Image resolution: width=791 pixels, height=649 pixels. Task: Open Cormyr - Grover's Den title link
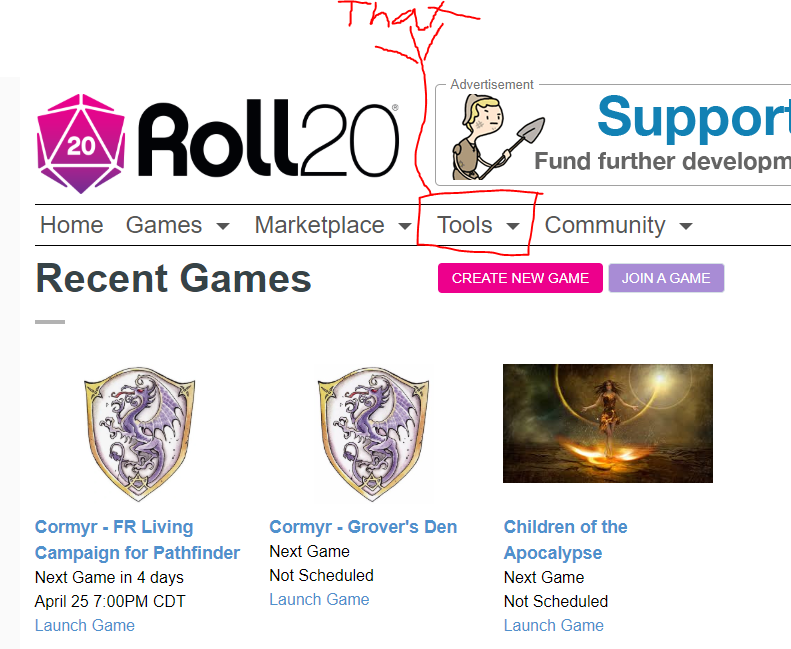(x=363, y=526)
